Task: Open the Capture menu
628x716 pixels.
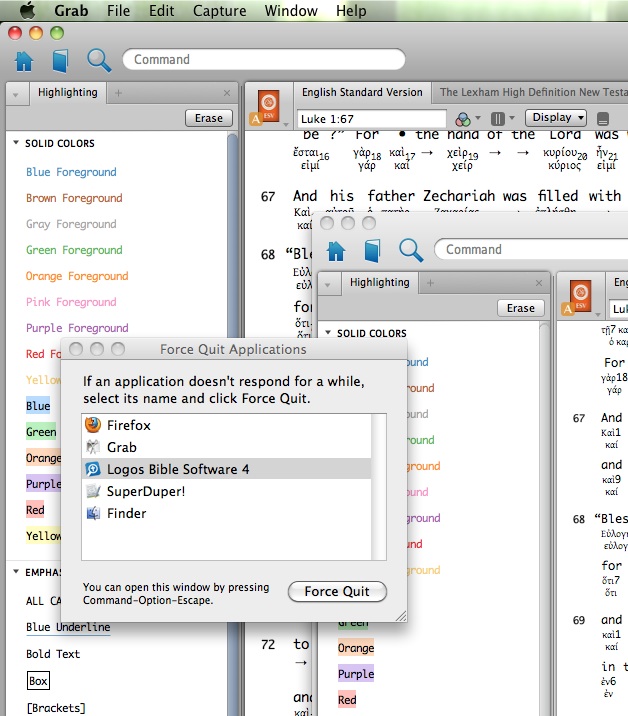Action: (x=219, y=11)
